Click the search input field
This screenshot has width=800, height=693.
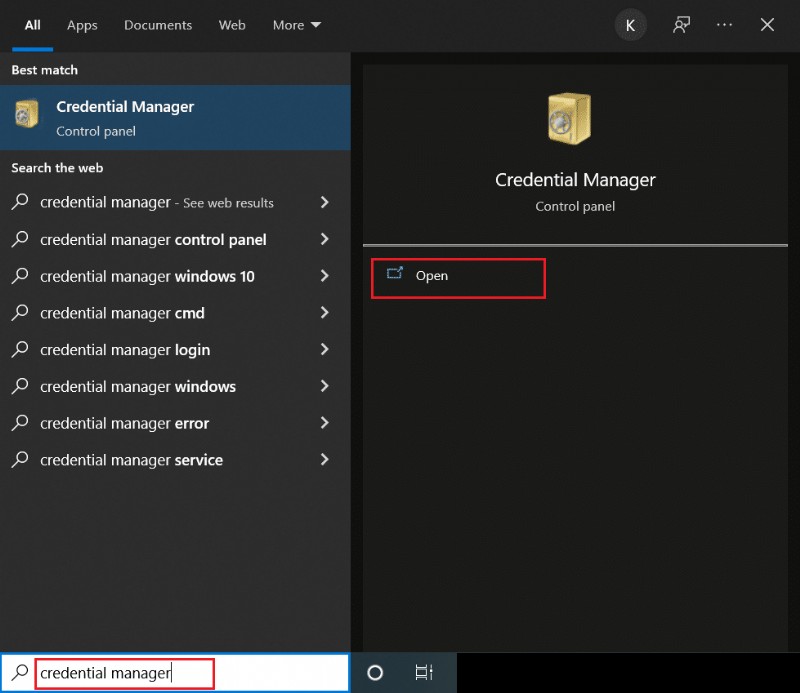coord(124,672)
